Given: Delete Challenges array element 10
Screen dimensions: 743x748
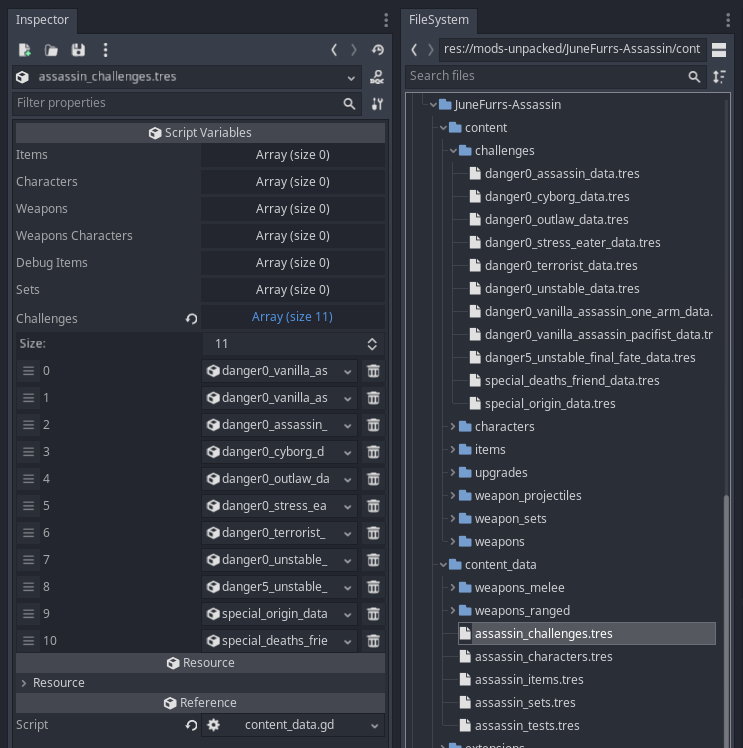Looking at the screenshot, I should click(373, 641).
